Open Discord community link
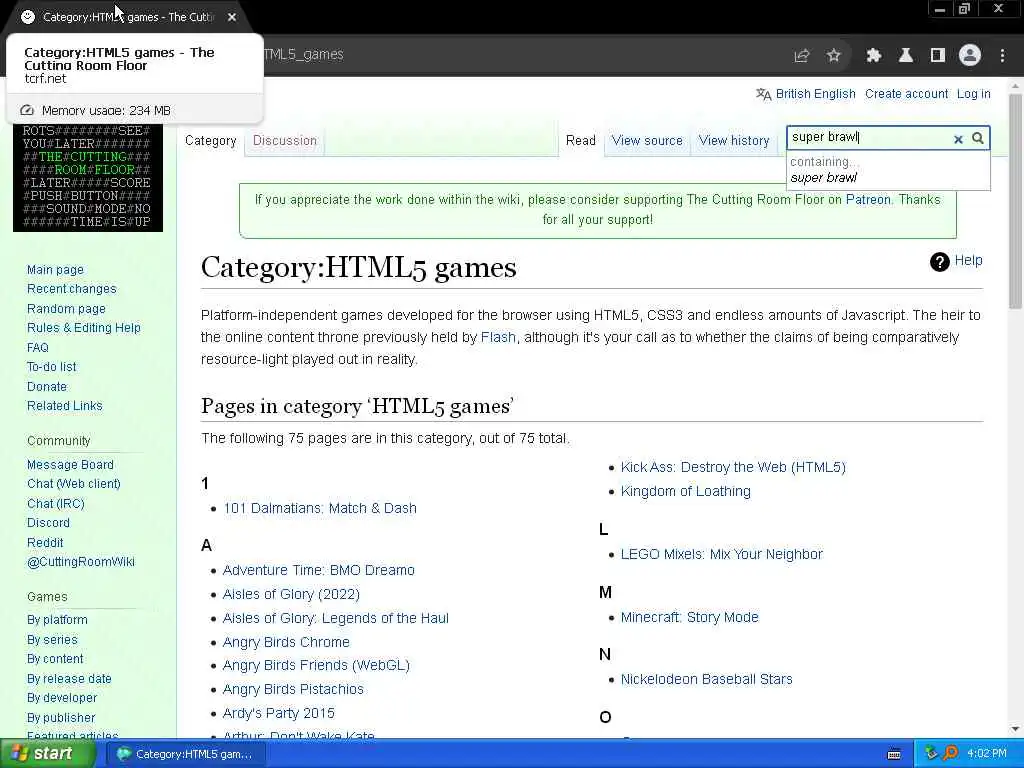Image resolution: width=1024 pixels, height=768 pixels. (48, 522)
